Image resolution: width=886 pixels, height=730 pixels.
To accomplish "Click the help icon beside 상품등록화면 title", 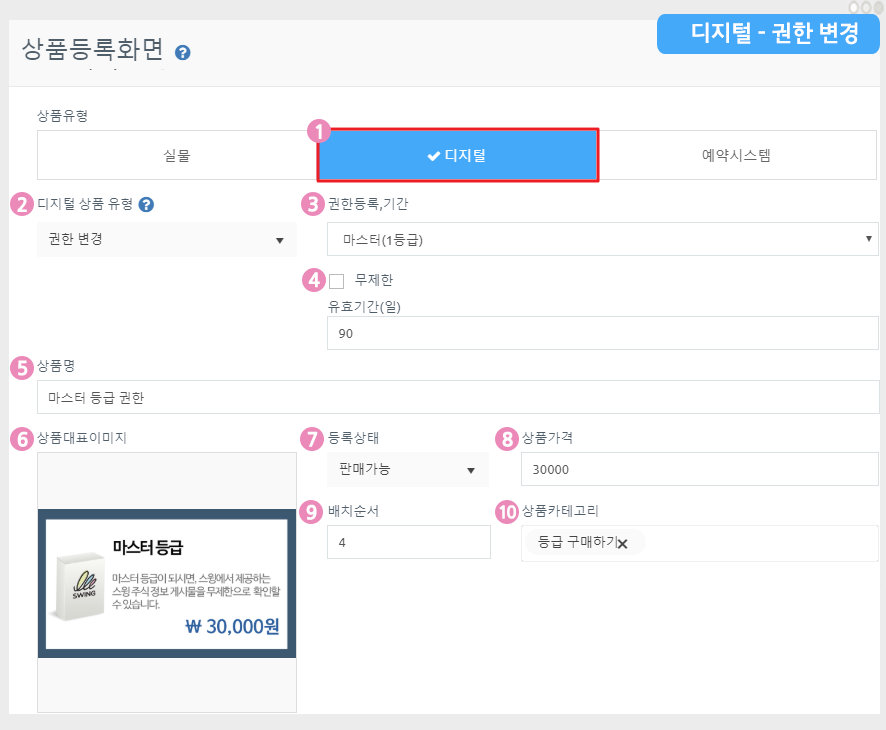I will coord(183,53).
